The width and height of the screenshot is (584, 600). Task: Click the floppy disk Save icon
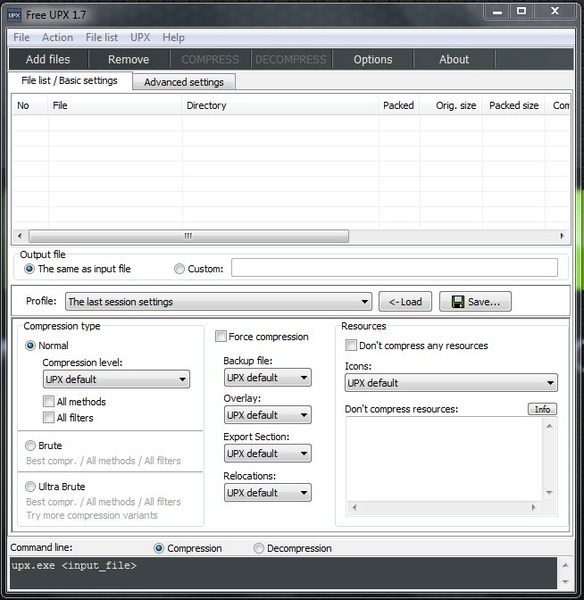pyautogui.click(x=458, y=302)
